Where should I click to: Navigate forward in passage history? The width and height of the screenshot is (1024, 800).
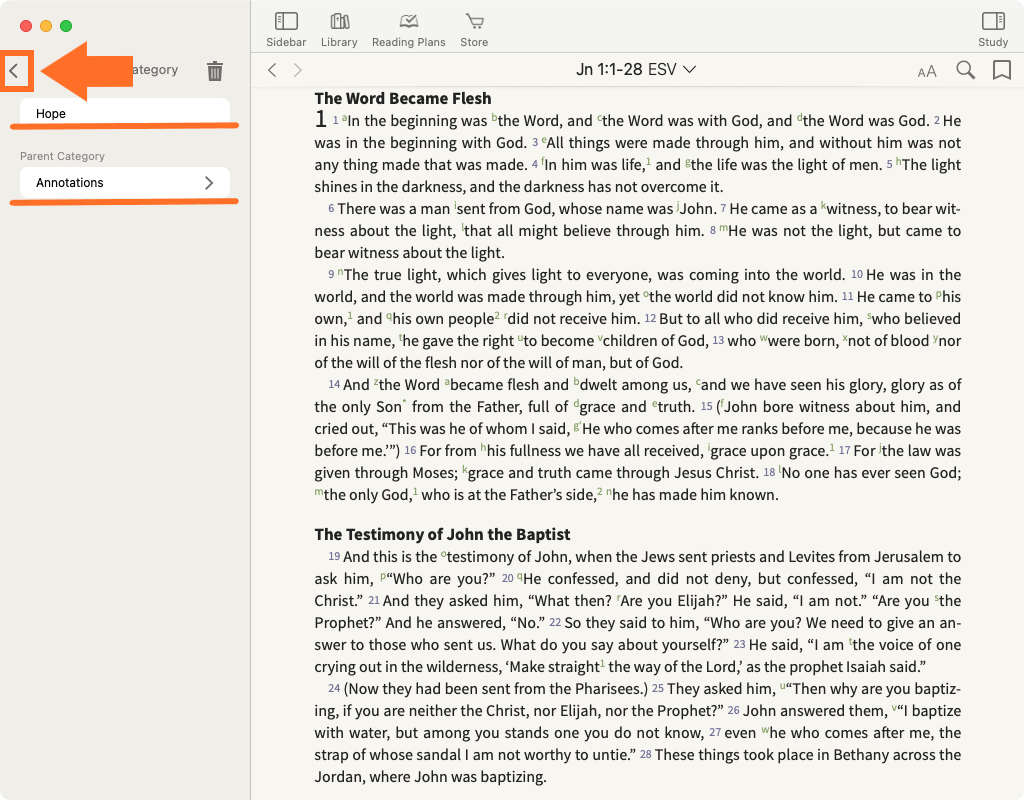click(x=297, y=70)
